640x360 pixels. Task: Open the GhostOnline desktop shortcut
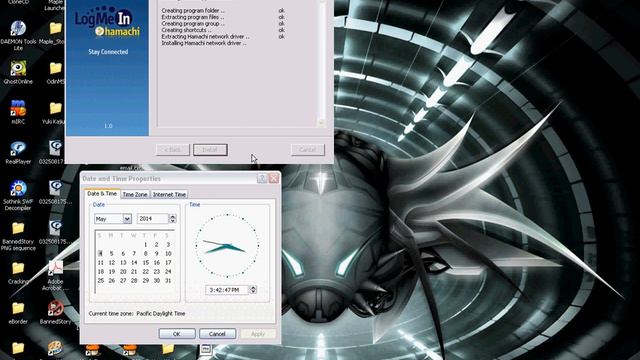click(18, 69)
